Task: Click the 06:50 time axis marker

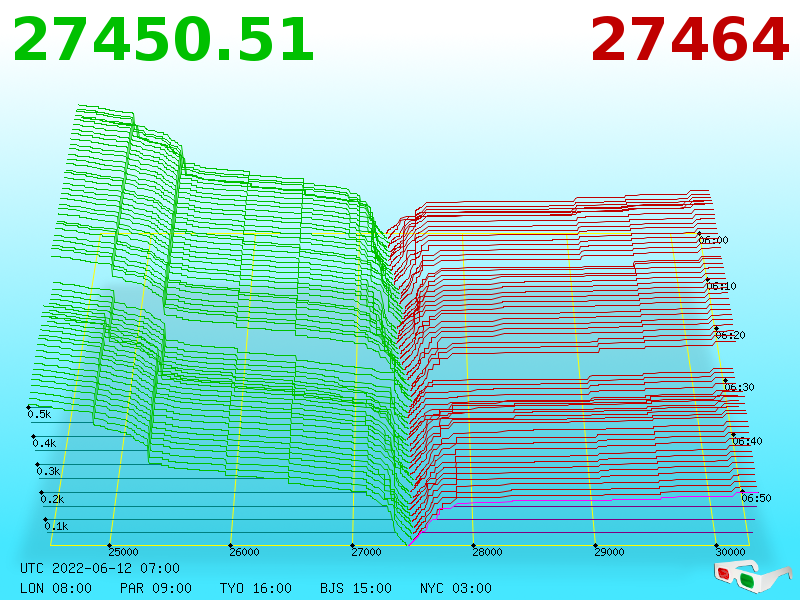Action: (756, 498)
